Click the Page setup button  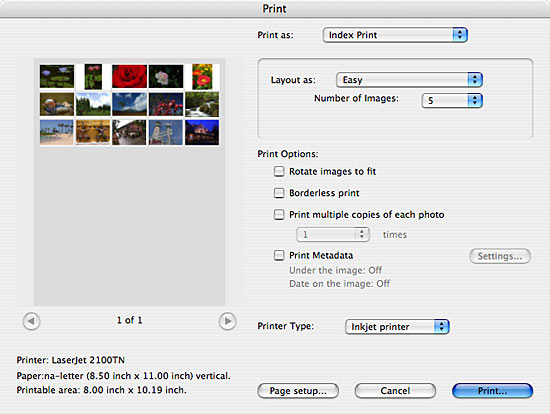pos(298,391)
